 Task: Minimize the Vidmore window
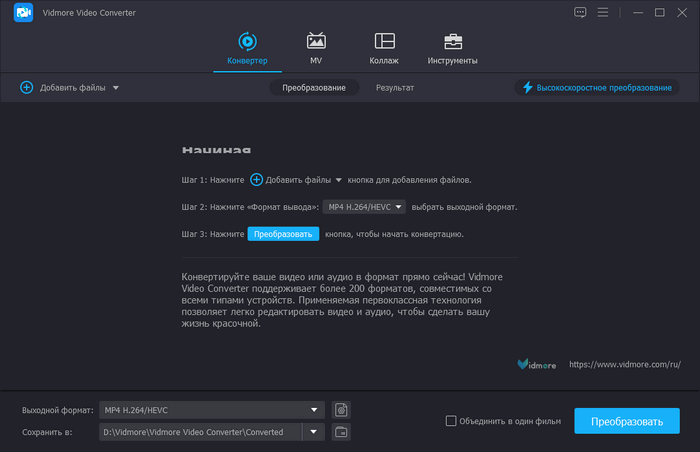pyautogui.click(x=638, y=13)
